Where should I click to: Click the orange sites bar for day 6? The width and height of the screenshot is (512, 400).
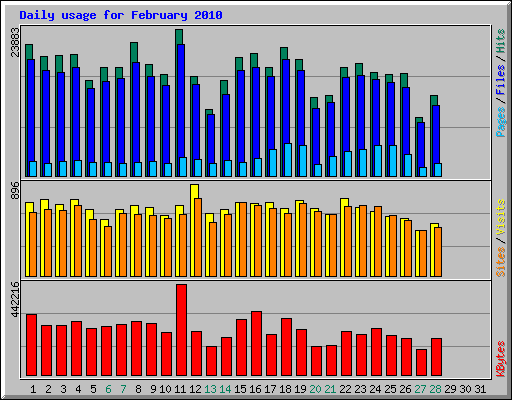point(108,252)
